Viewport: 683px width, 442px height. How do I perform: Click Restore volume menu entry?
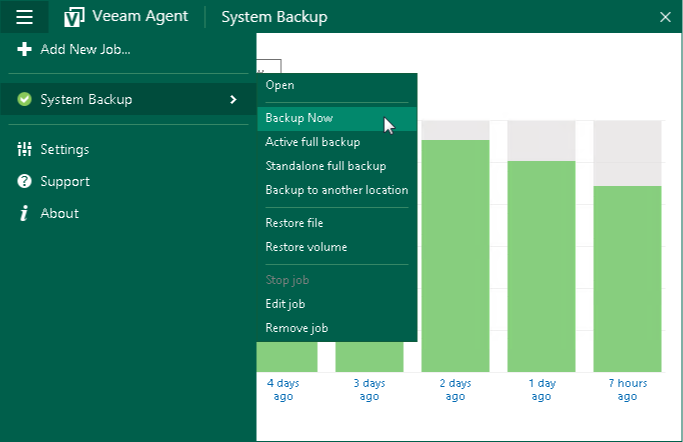[305, 247]
